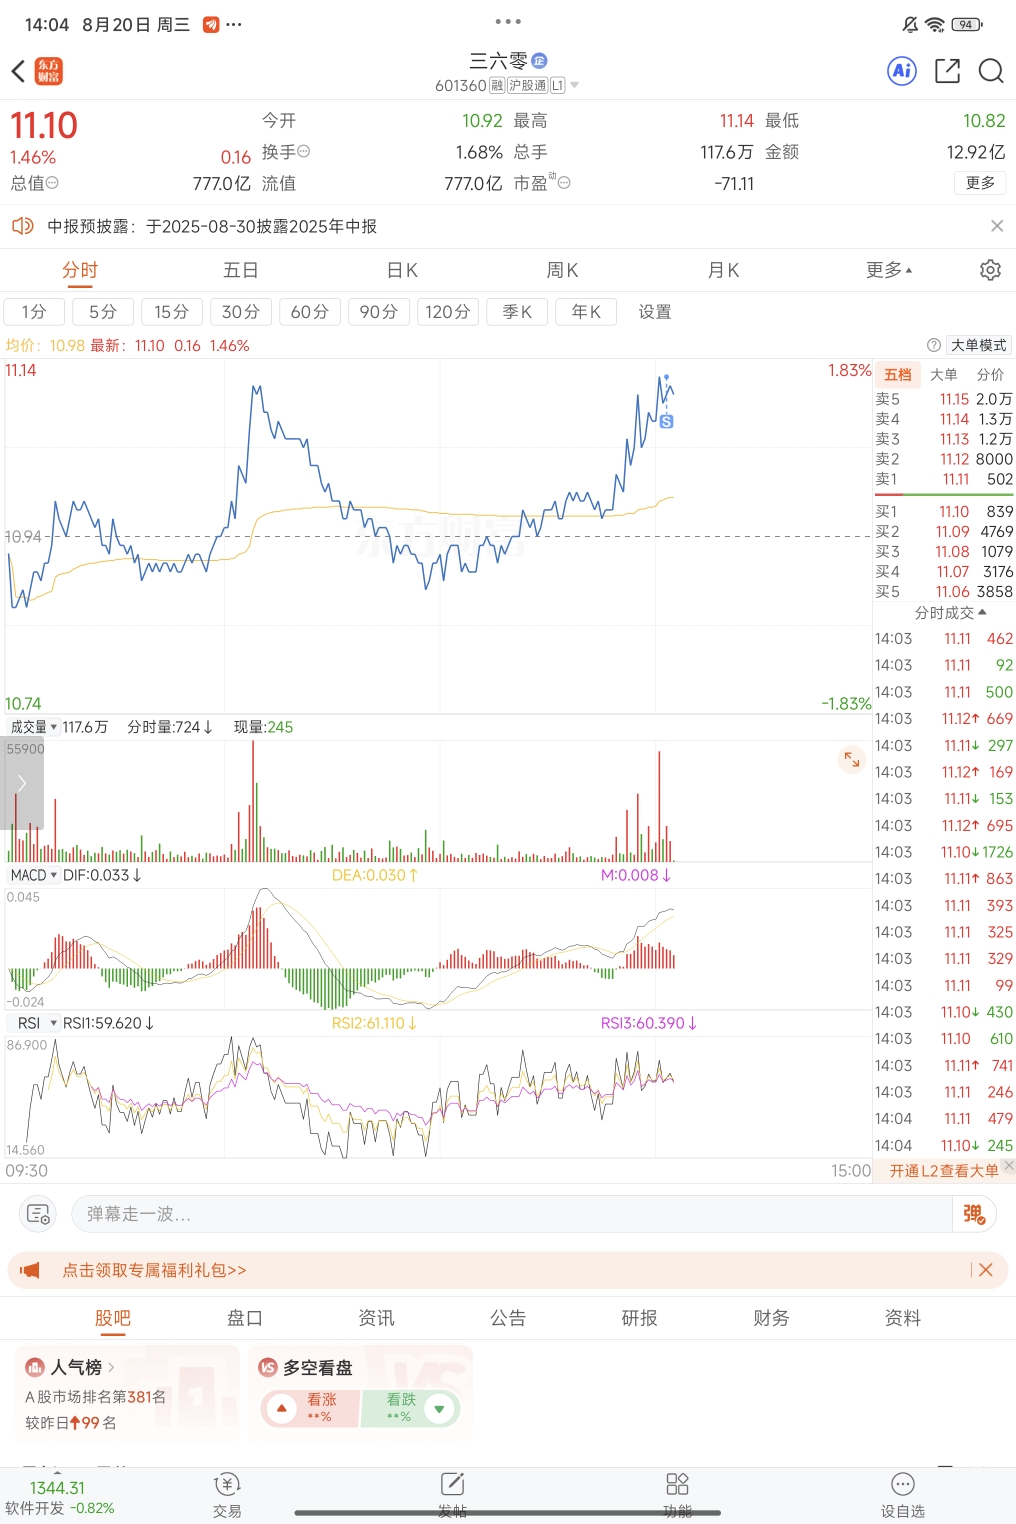The height and width of the screenshot is (1524, 1016).
Task: Tap the 更多 quote details button
Action: pos(981,183)
